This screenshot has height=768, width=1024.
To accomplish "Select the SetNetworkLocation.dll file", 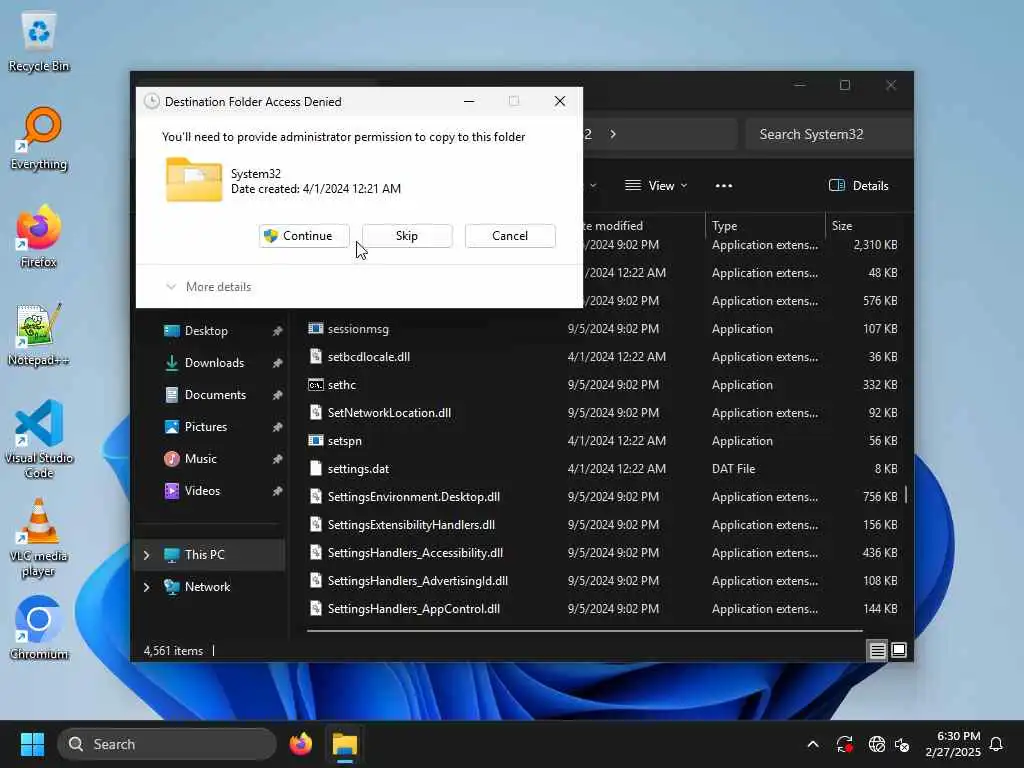I will click(389, 413).
